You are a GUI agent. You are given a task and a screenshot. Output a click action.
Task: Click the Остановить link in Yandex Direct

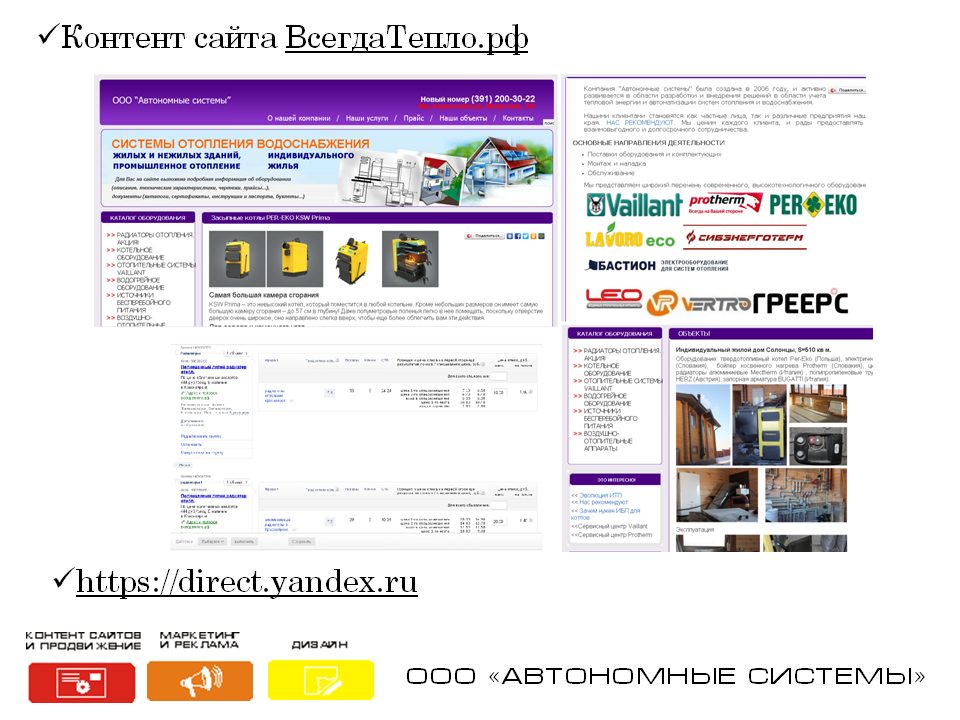(x=191, y=444)
